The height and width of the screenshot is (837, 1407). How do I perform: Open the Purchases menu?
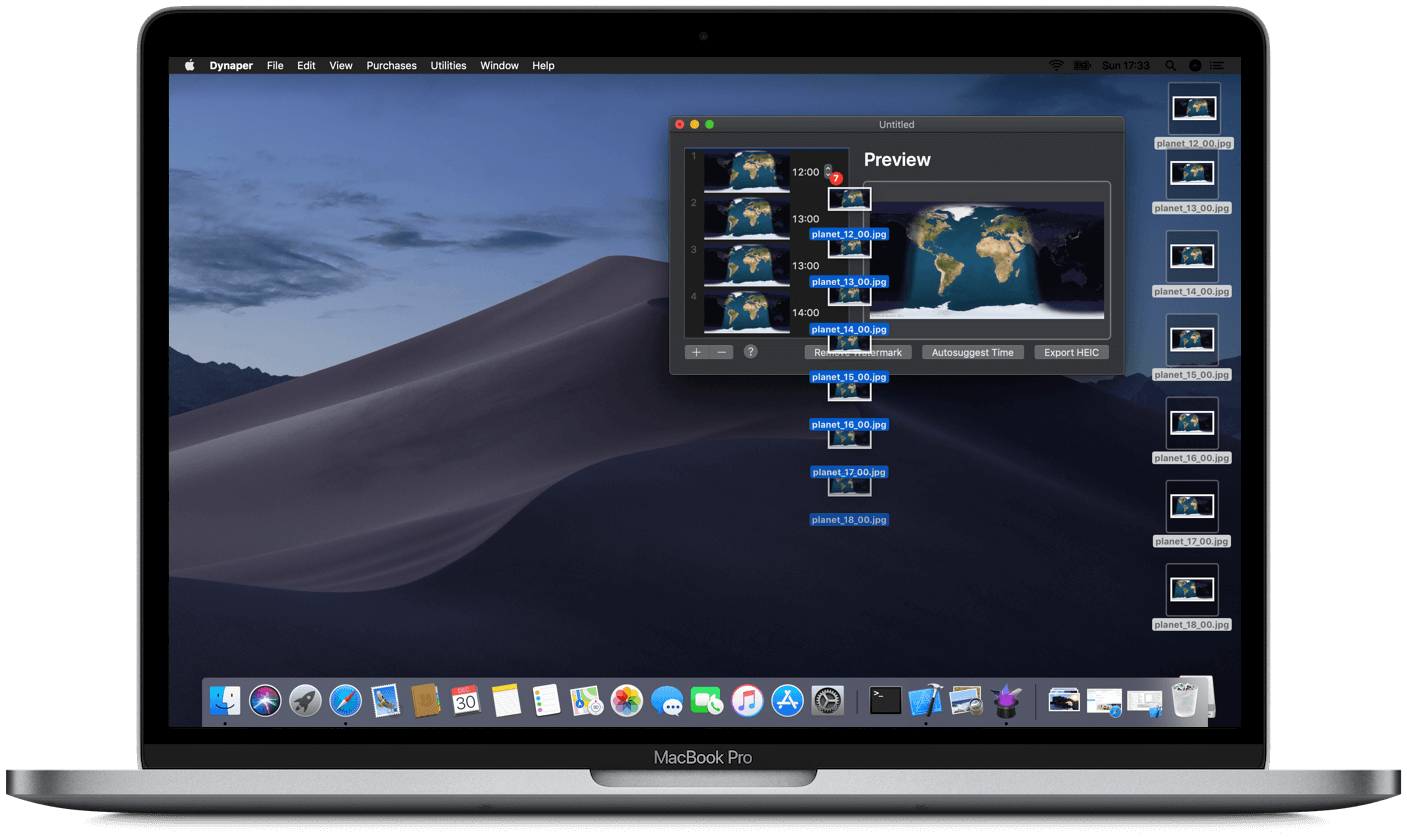(x=391, y=65)
